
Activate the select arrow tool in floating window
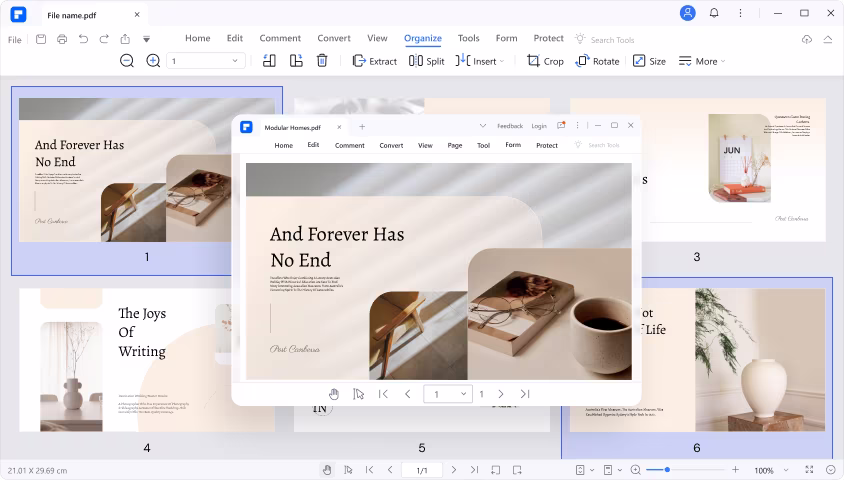coord(358,394)
